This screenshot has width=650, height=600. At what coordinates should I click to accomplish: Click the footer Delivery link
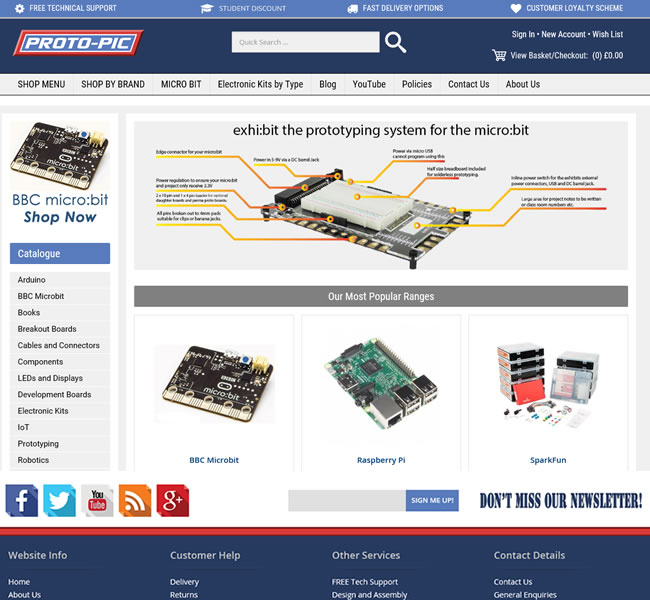click(x=184, y=582)
